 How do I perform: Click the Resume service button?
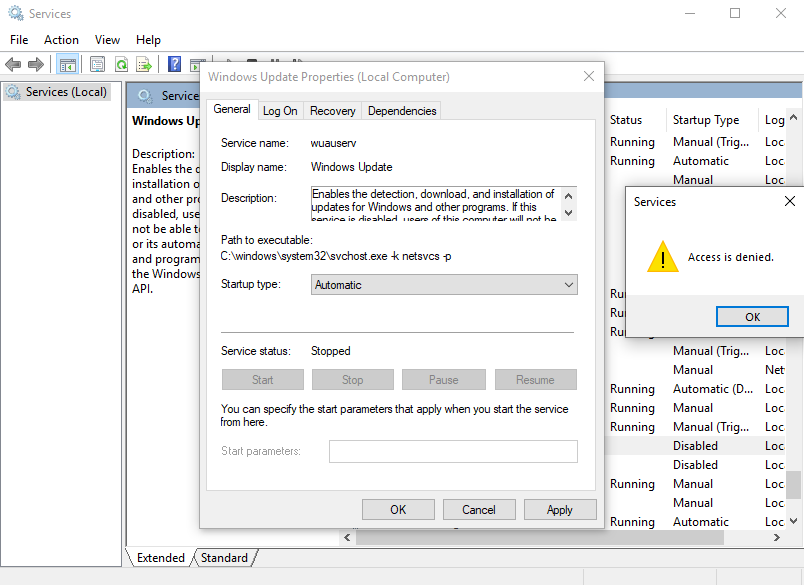535,379
